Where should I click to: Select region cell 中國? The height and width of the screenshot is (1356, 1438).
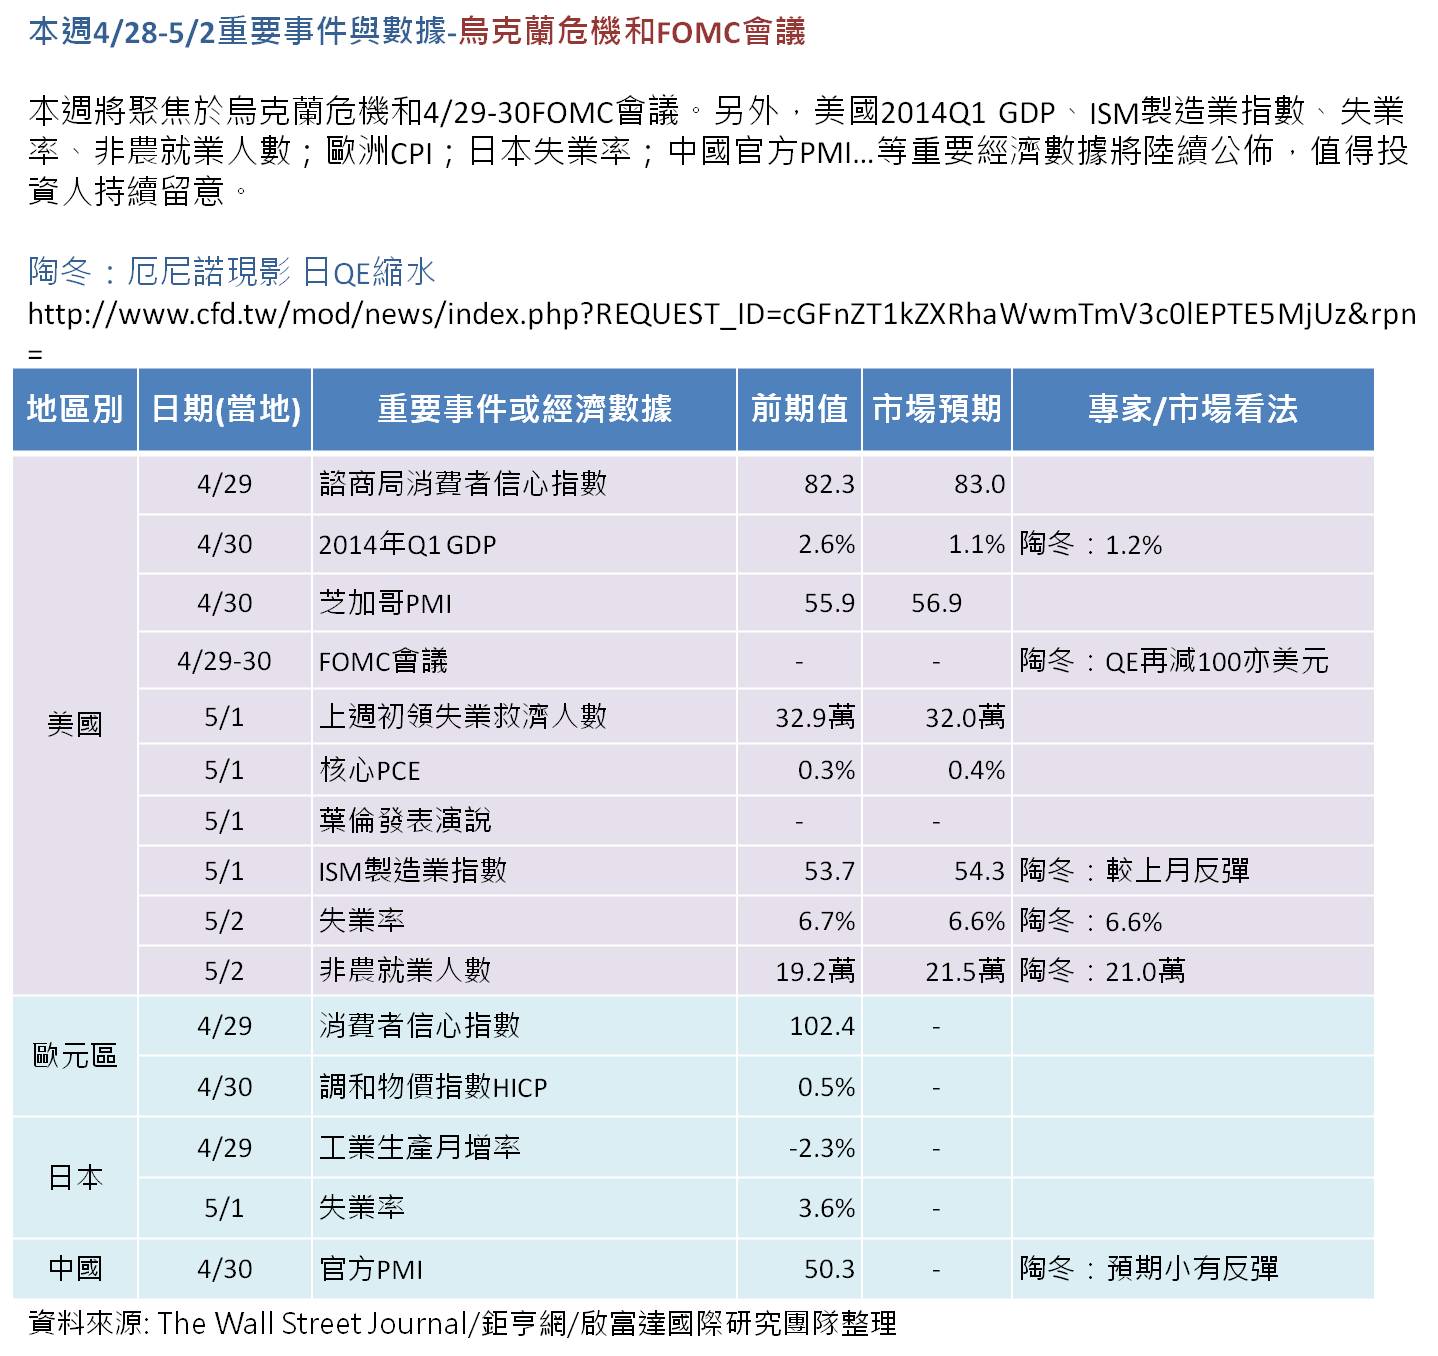click(x=75, y=1269)
